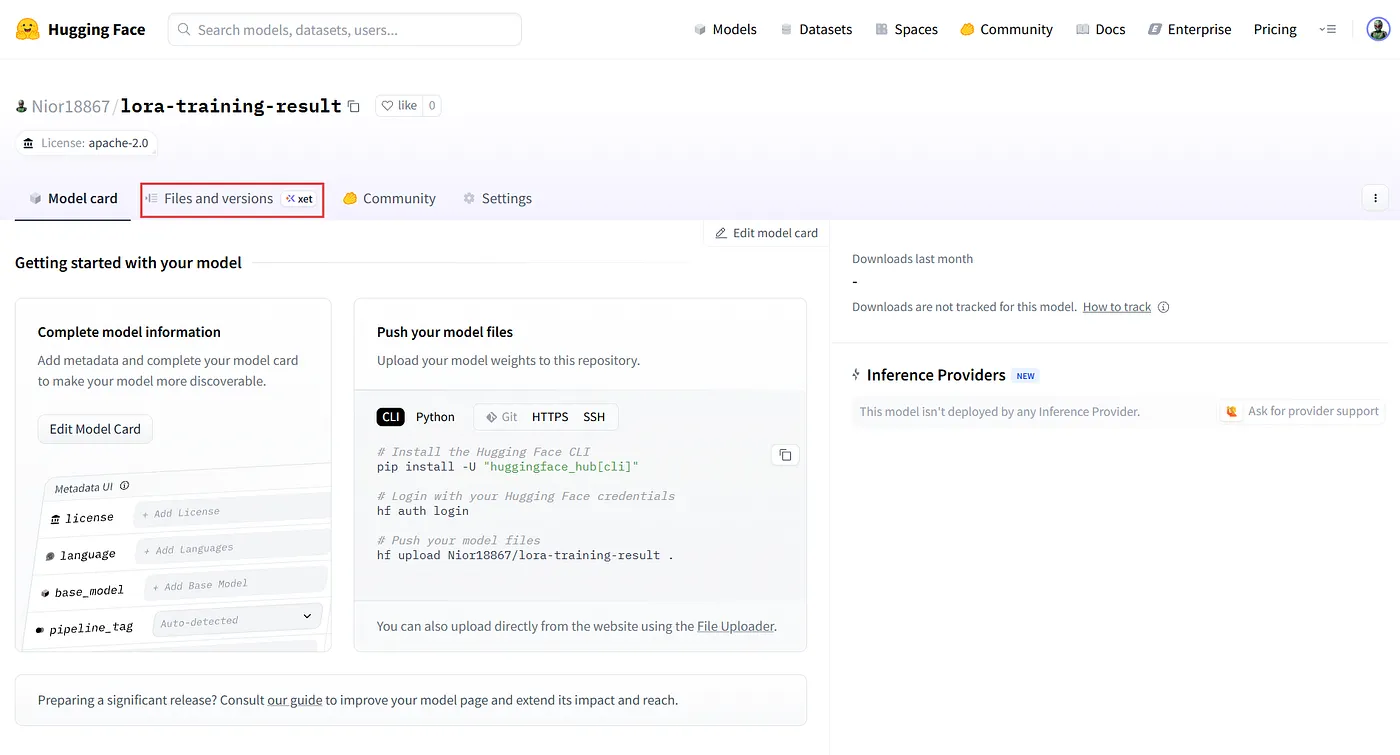Select the SSH git option
Viewport: 1400px width, 755px height.
point(594,417)
